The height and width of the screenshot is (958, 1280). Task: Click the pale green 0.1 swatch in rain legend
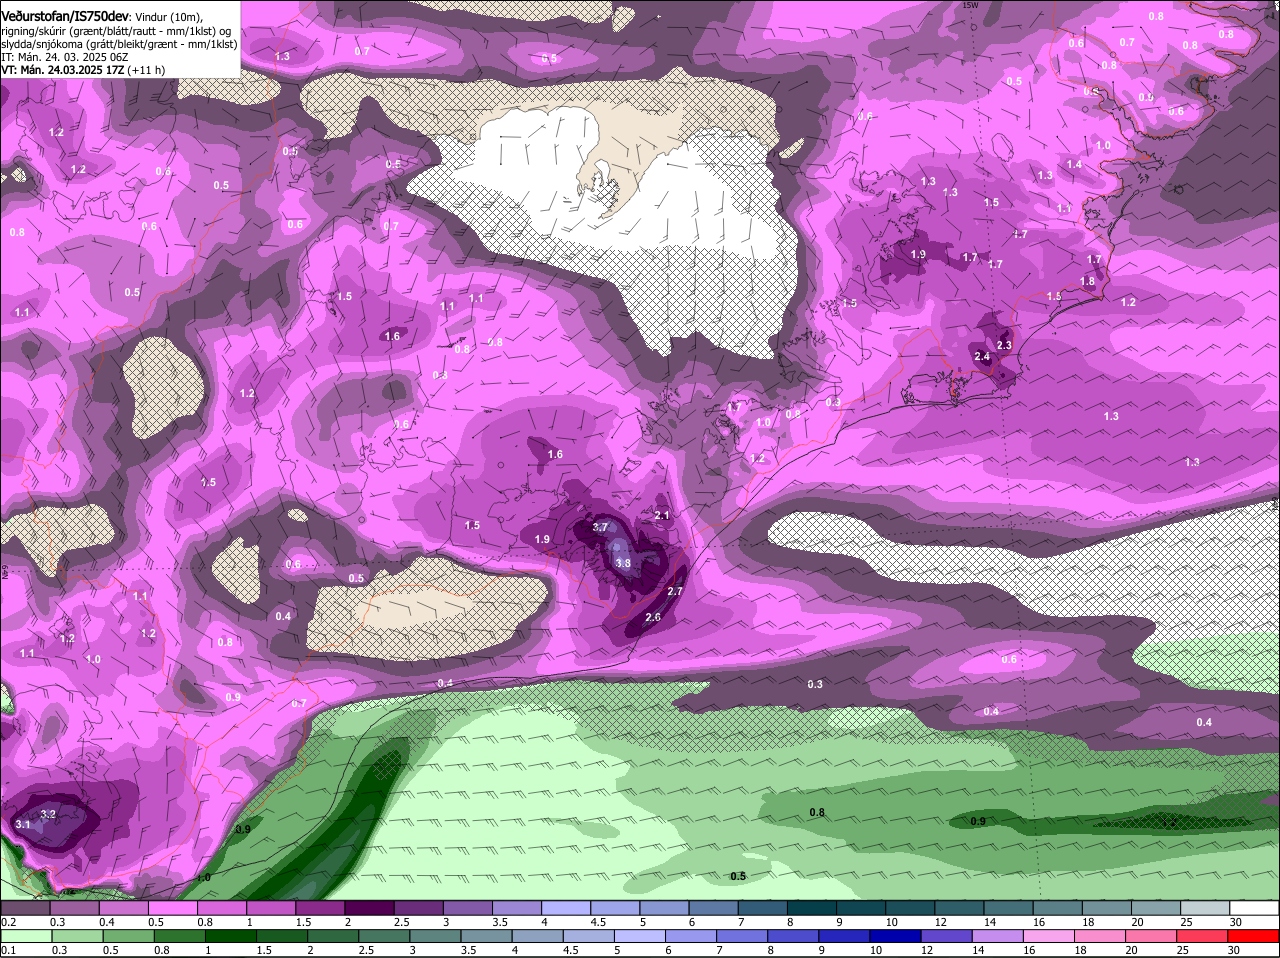pyautogui.click(x=26, y=936)
